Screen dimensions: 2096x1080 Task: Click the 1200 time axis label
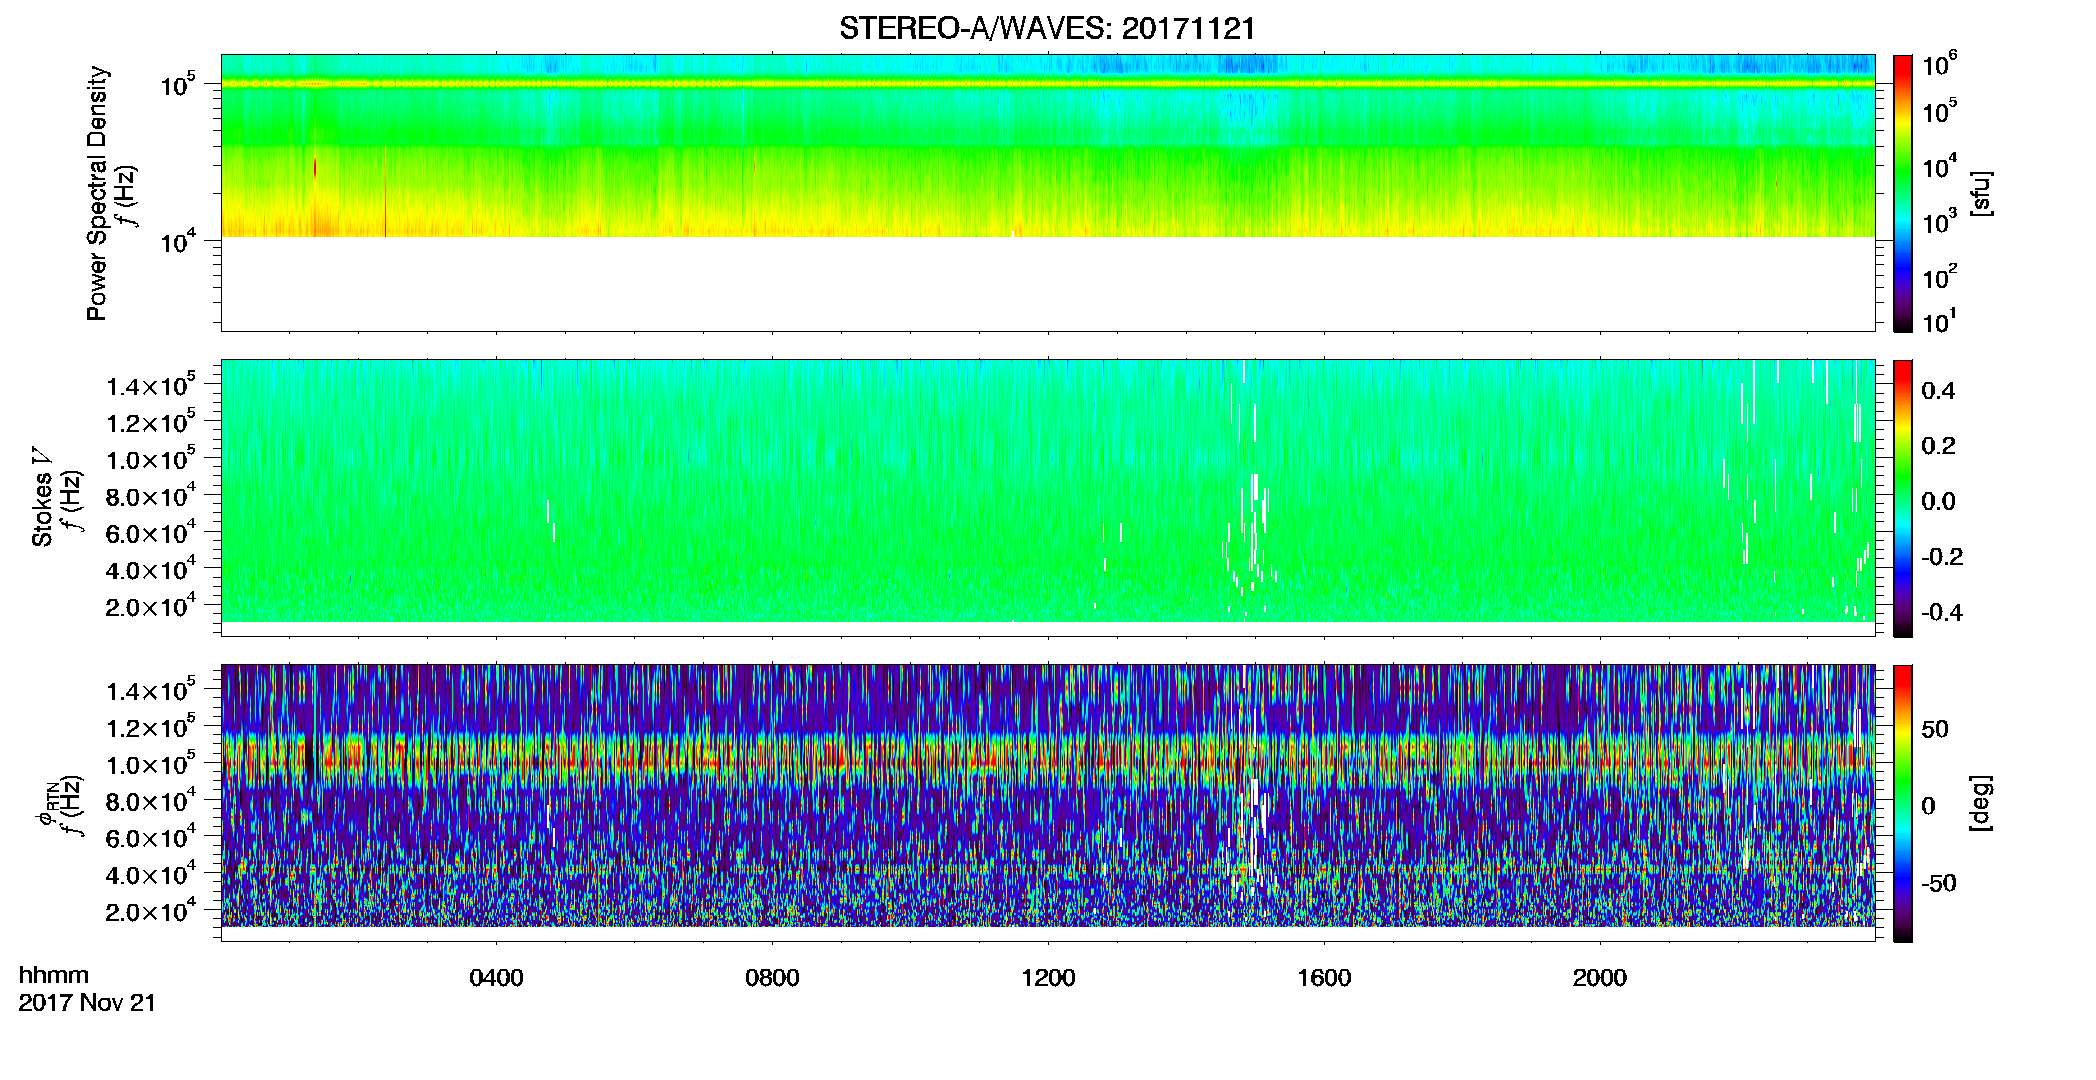1048,978
